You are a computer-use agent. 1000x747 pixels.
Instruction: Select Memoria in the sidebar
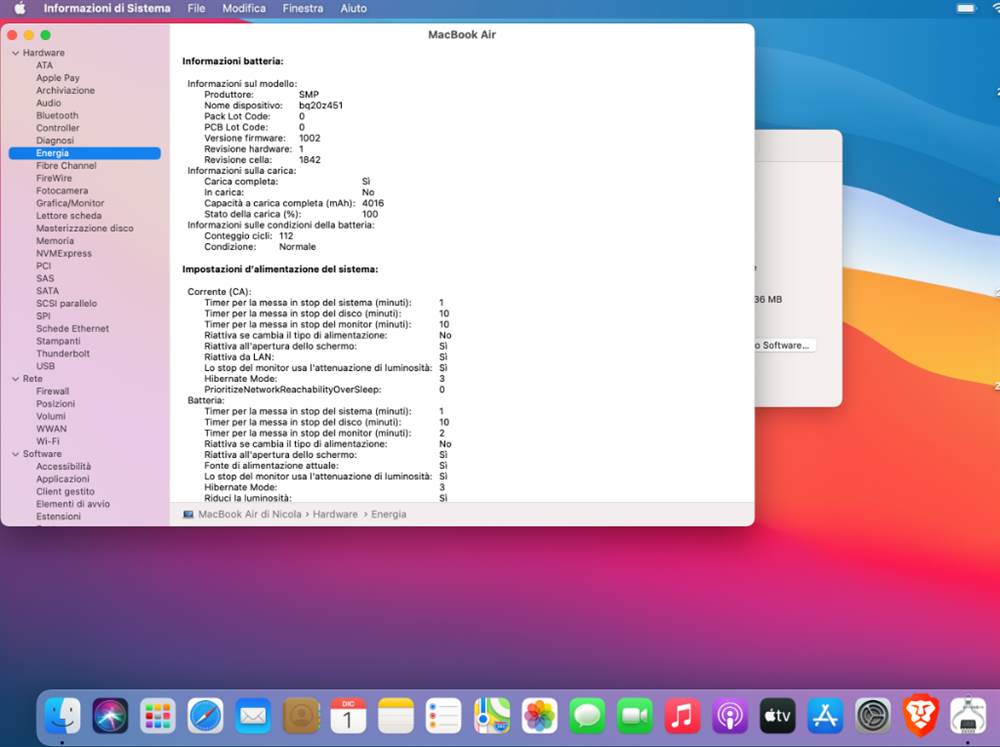[55, 241]
